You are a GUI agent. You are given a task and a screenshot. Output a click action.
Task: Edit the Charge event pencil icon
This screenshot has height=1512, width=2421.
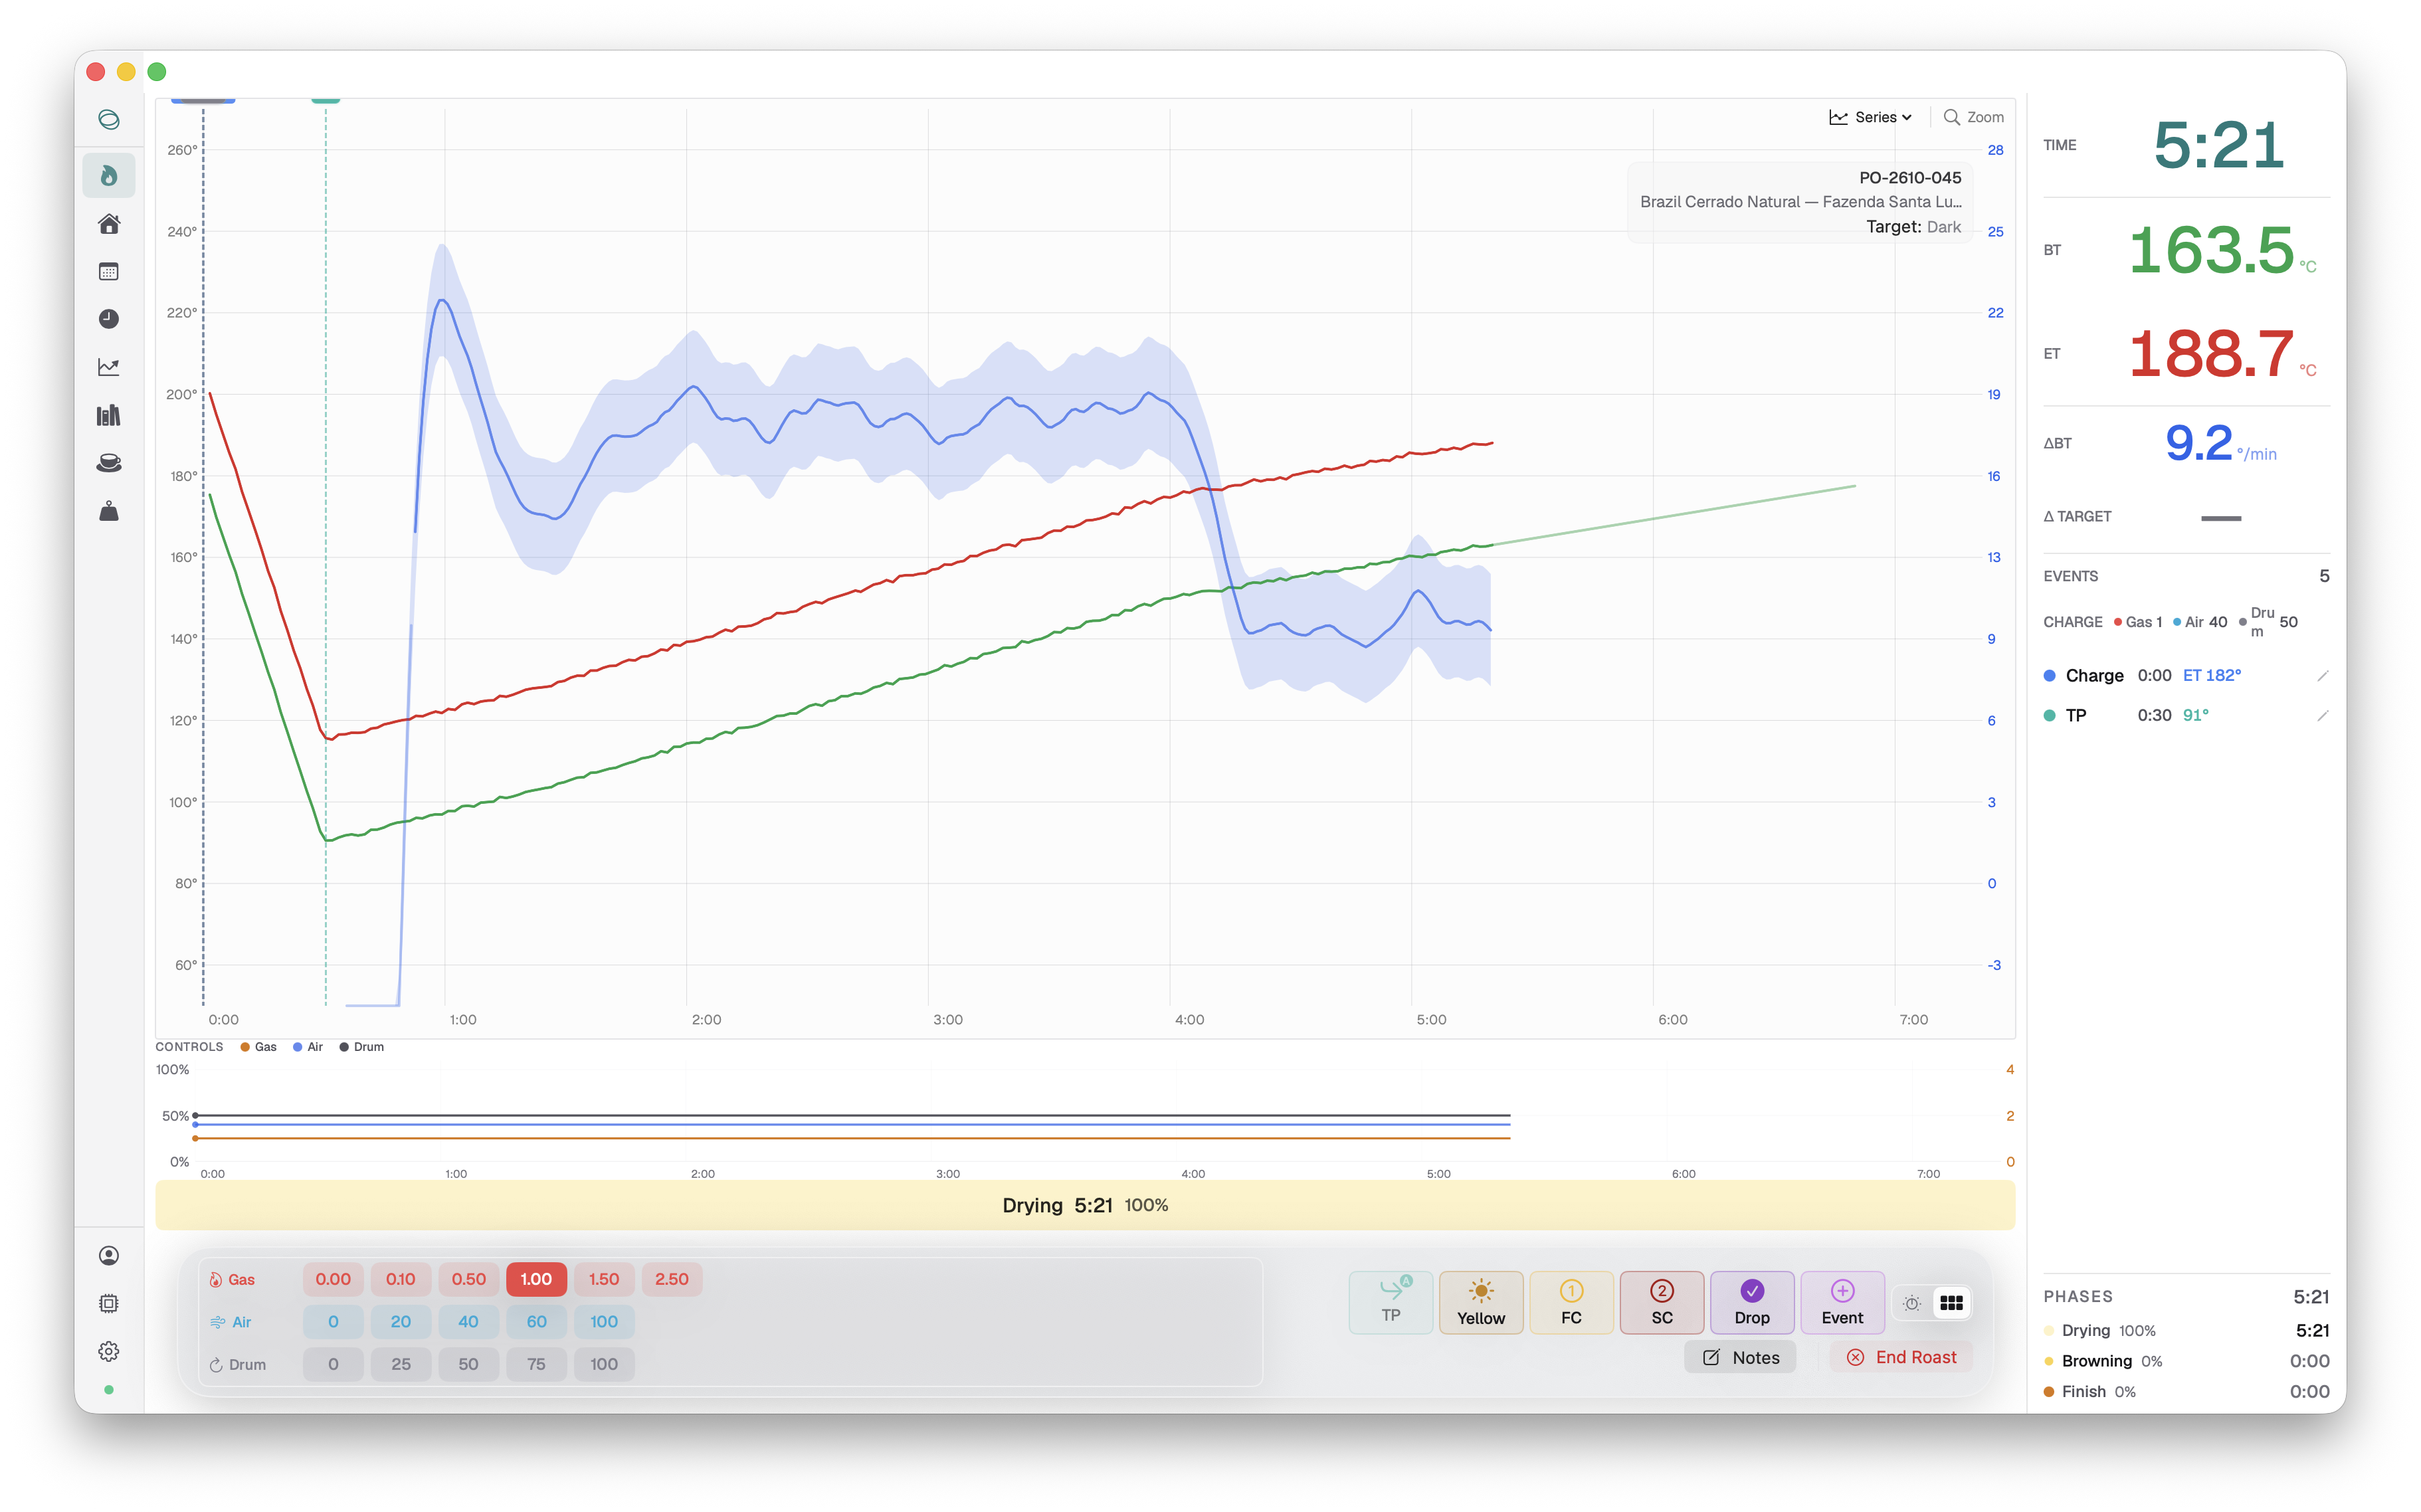[x=2322, y=676]
